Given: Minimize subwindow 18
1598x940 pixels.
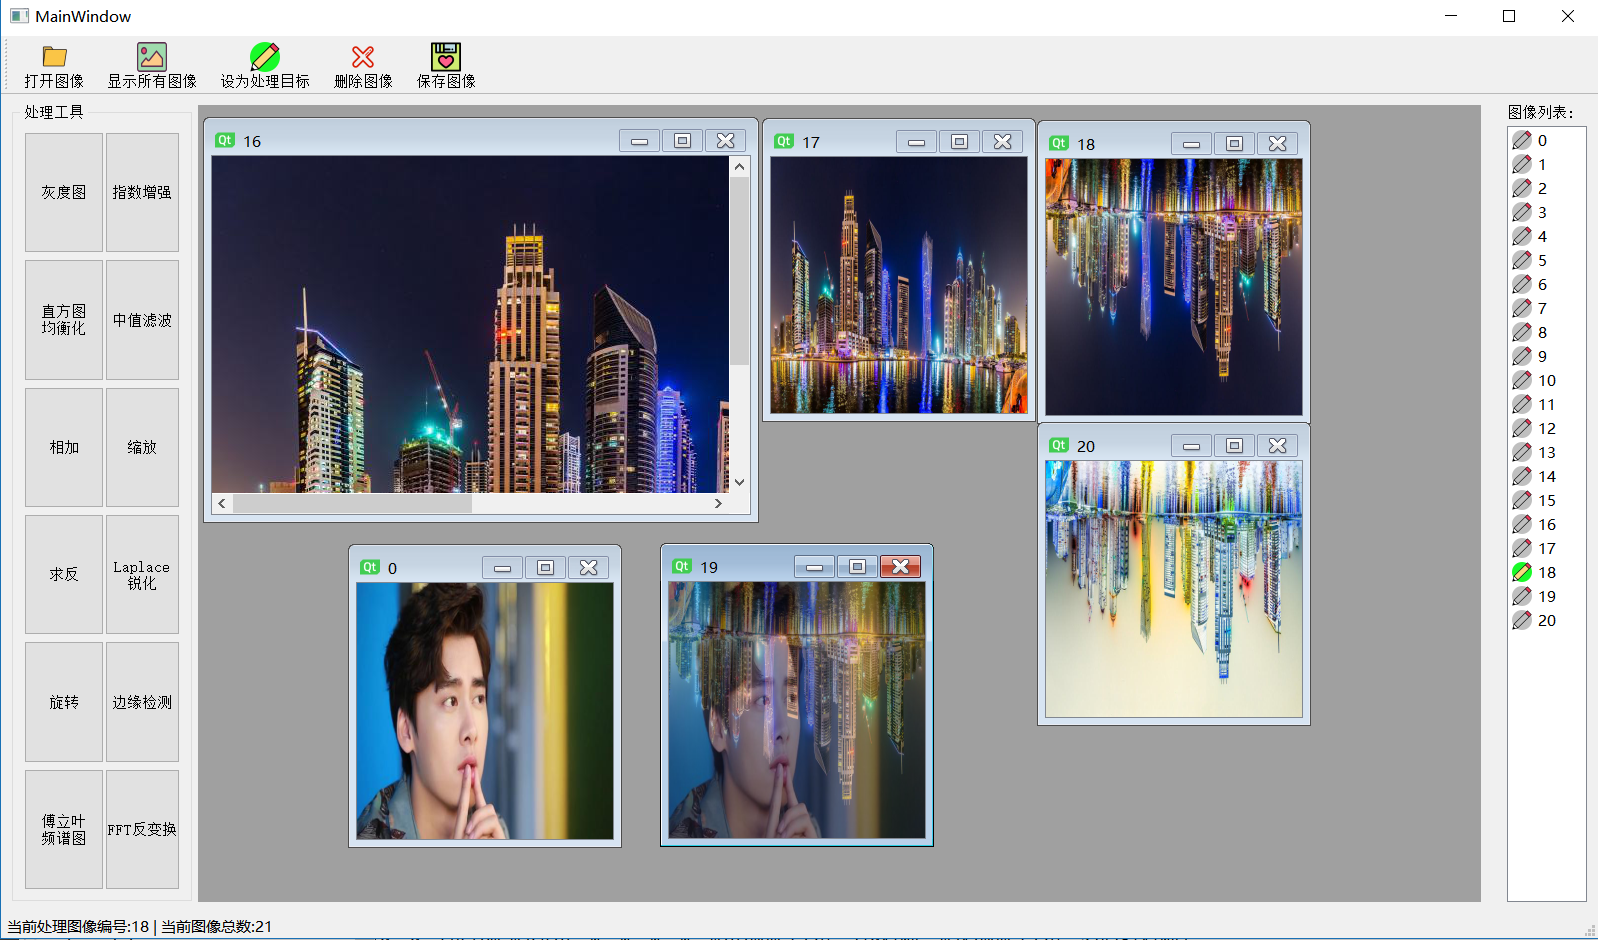Looking at the screenshot, I should (x=1191, y=144).
